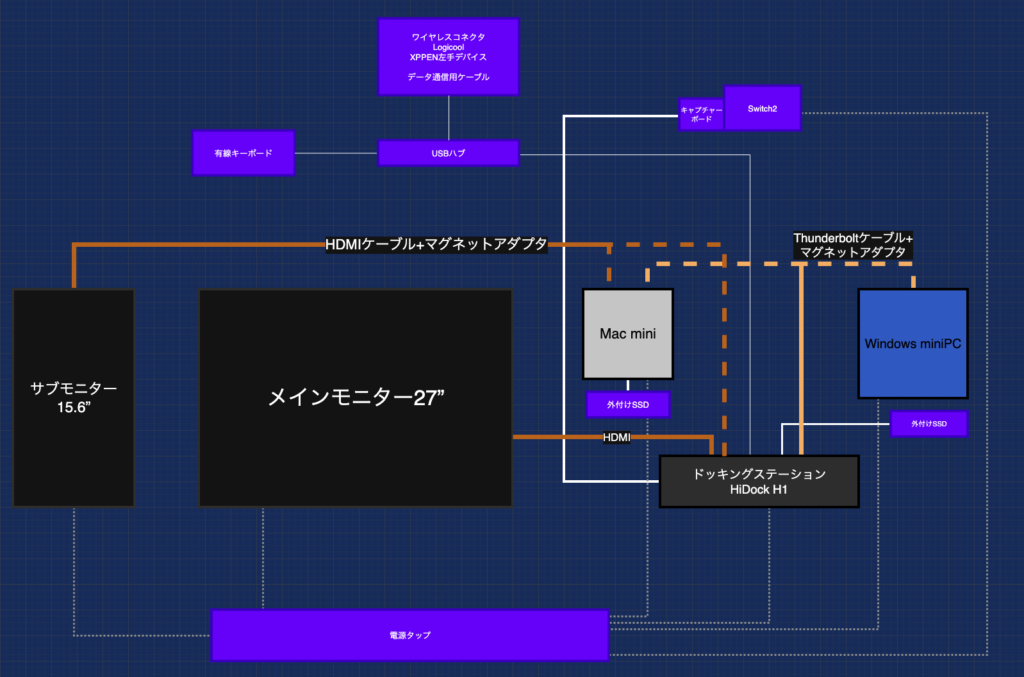Image resolution: width=1024 pixels, height=677 pixels.
Task: Click the 電源タップ power strip bar
Action: coord(409,633)
